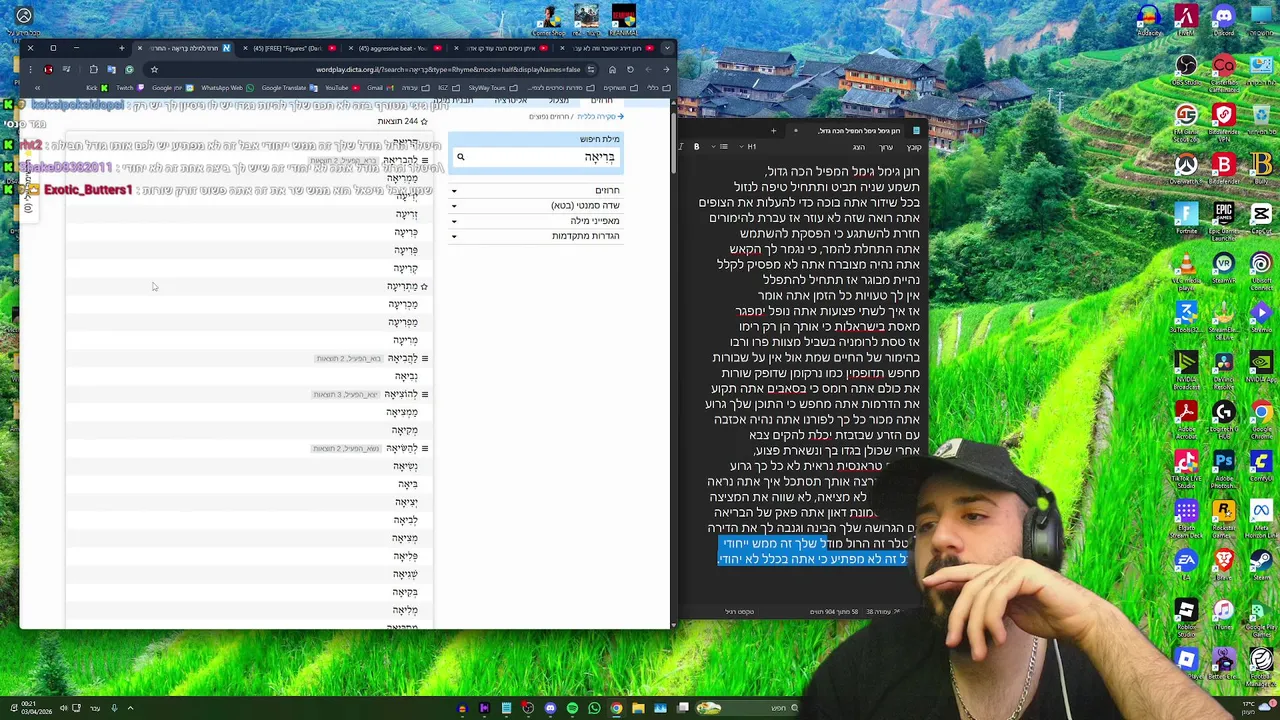Open File Explorer from the taskbar
Screen dimensions: 1280x720
tap(638, 708)
